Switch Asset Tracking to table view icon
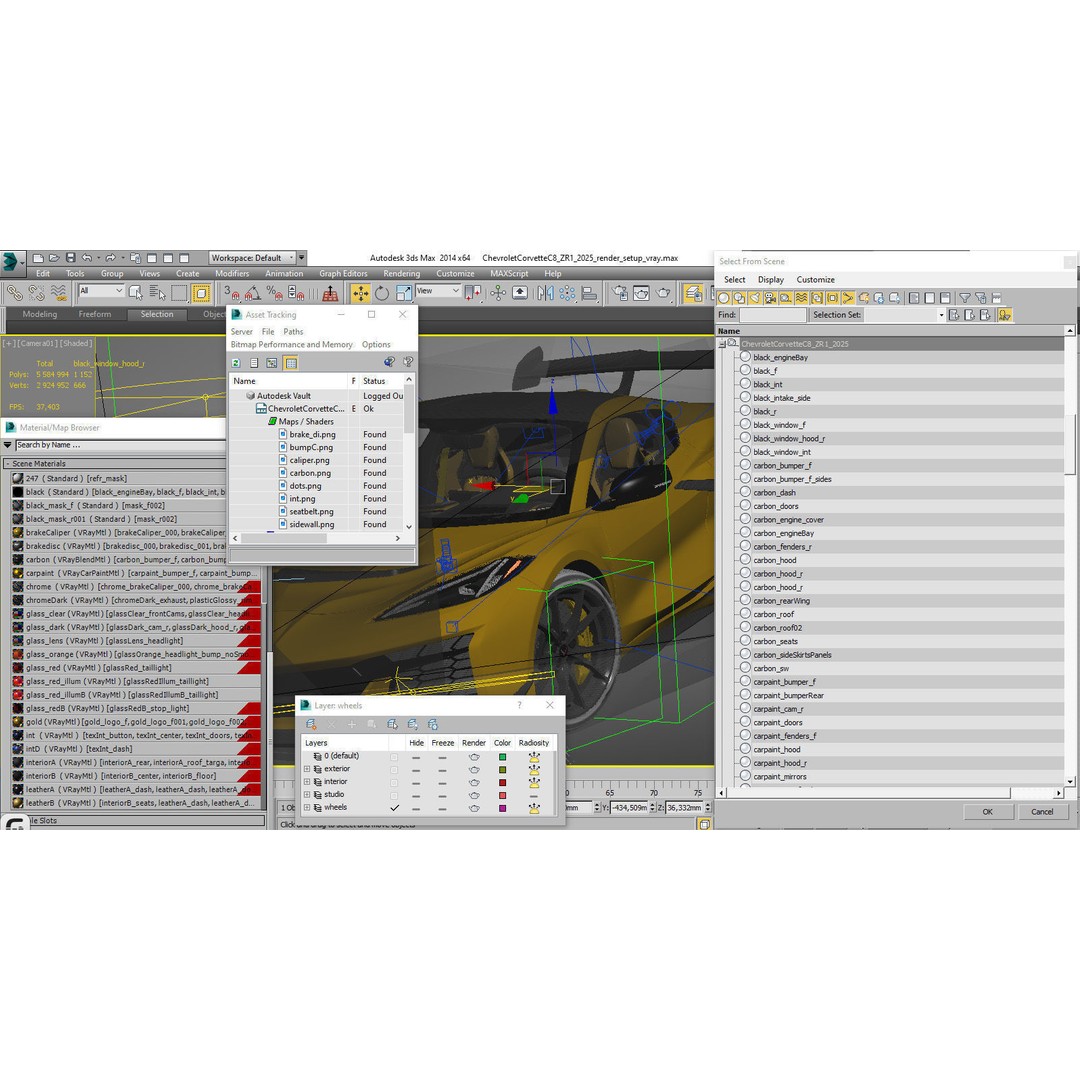Image resolution: width=1080 pixels, height=1080 pixels. [291, 363]
